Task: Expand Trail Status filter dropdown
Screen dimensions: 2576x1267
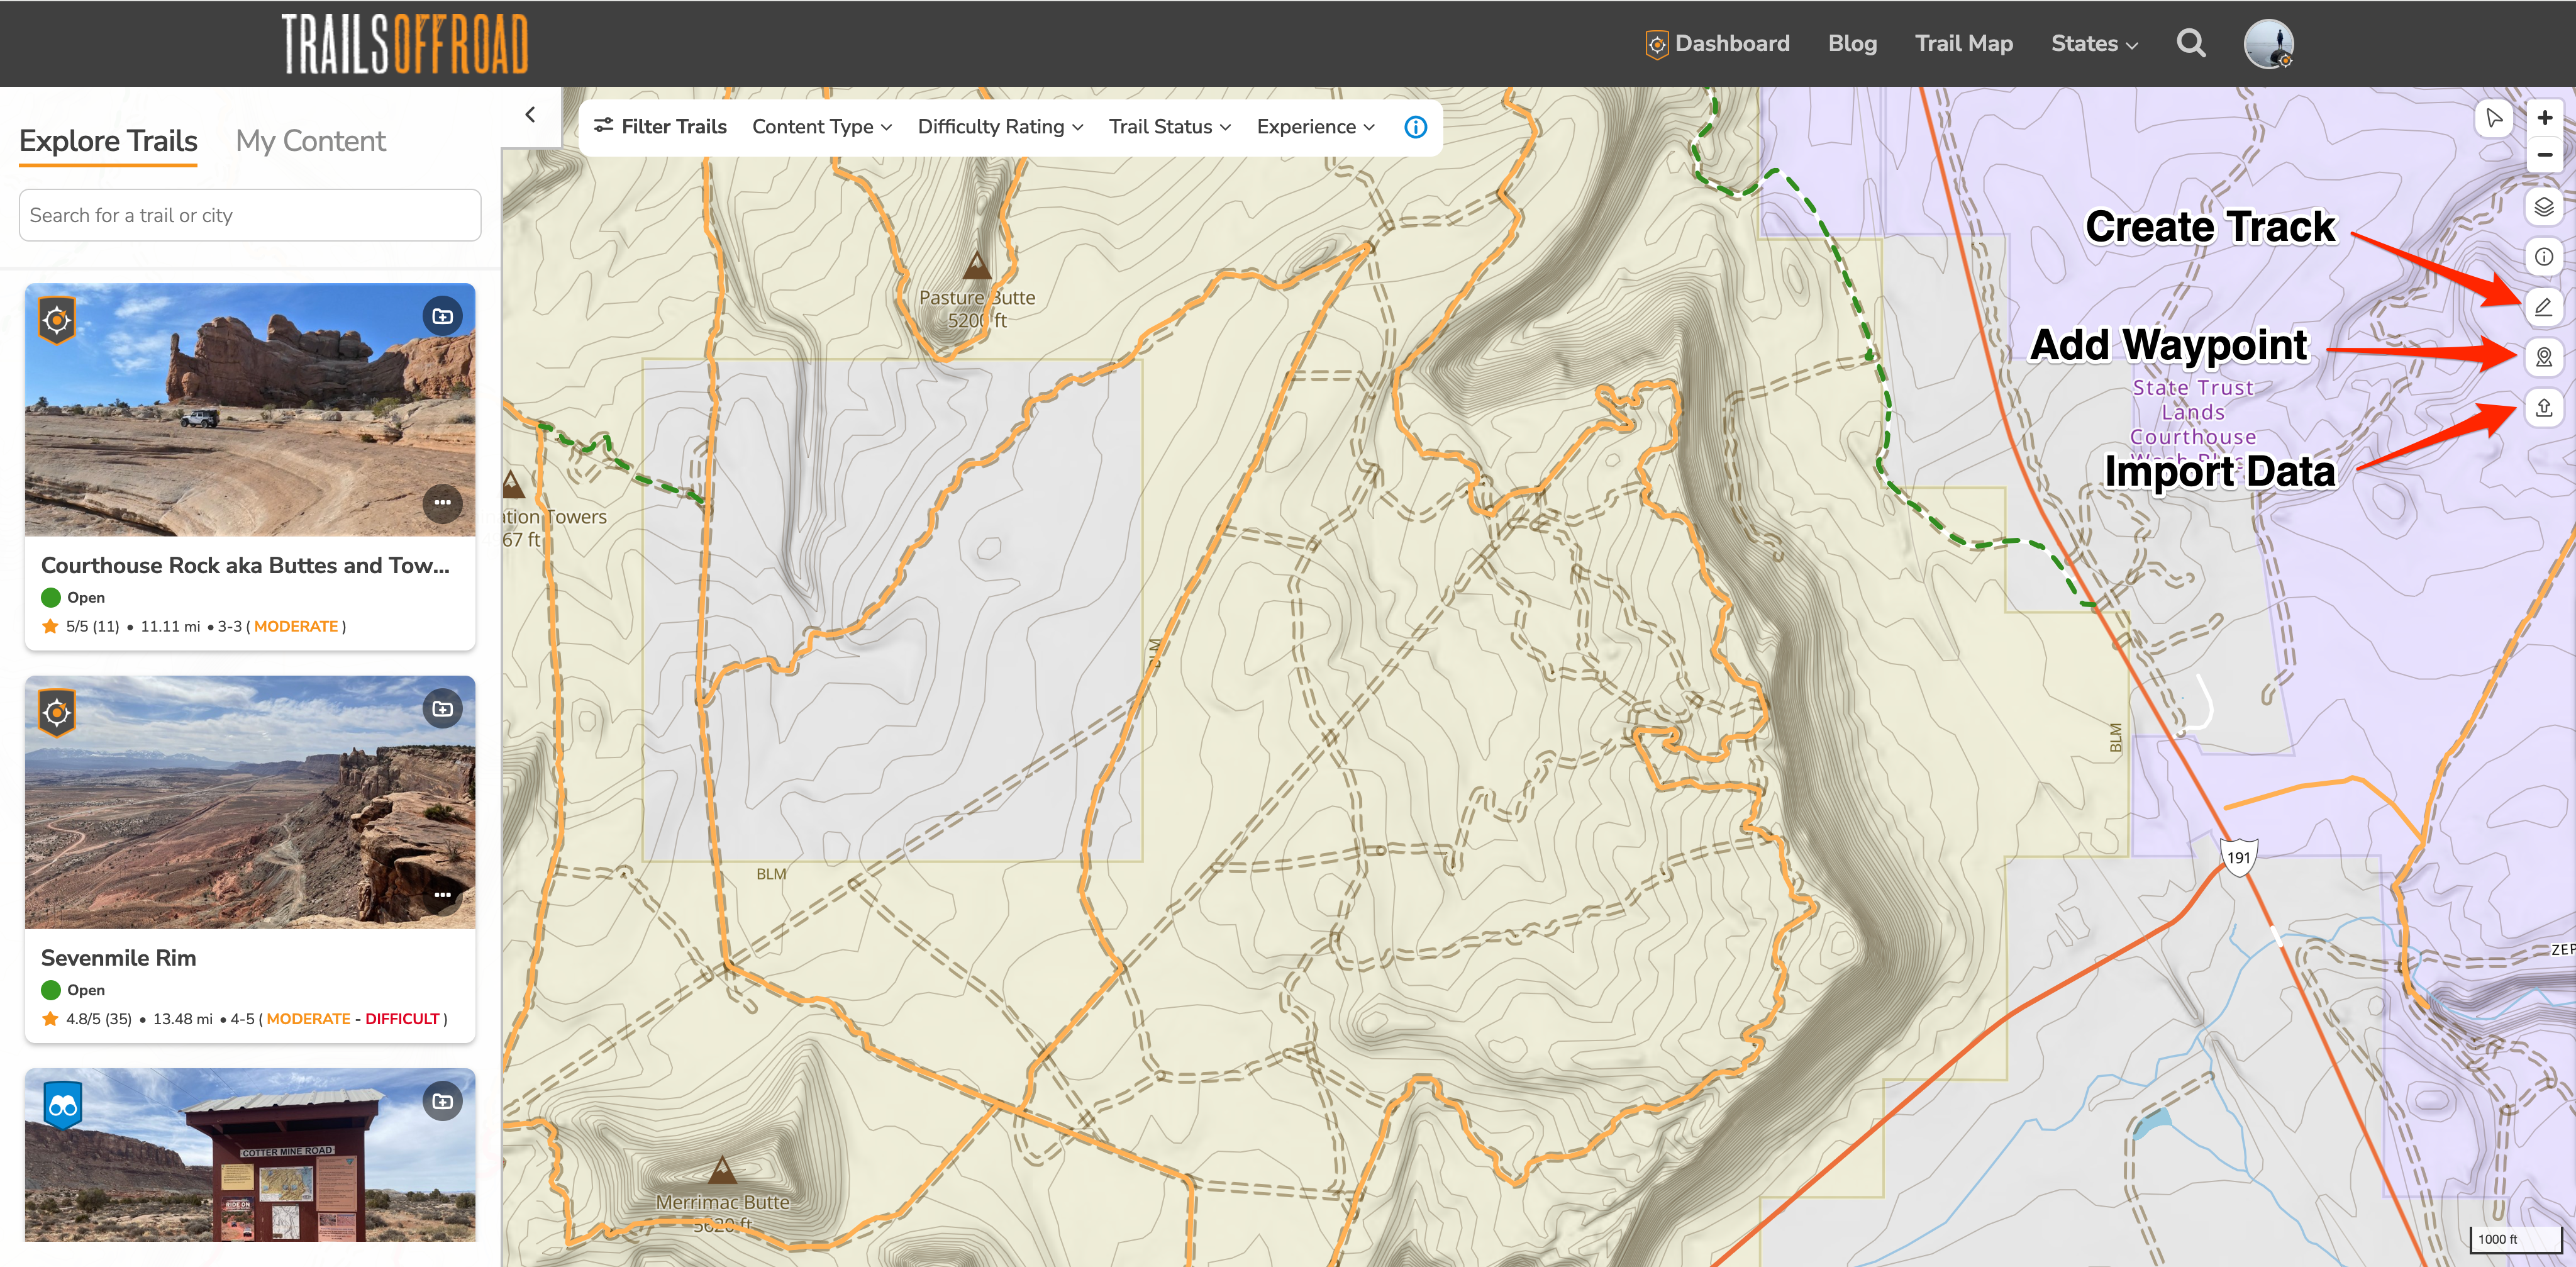Action: (x=1169, y=127)
